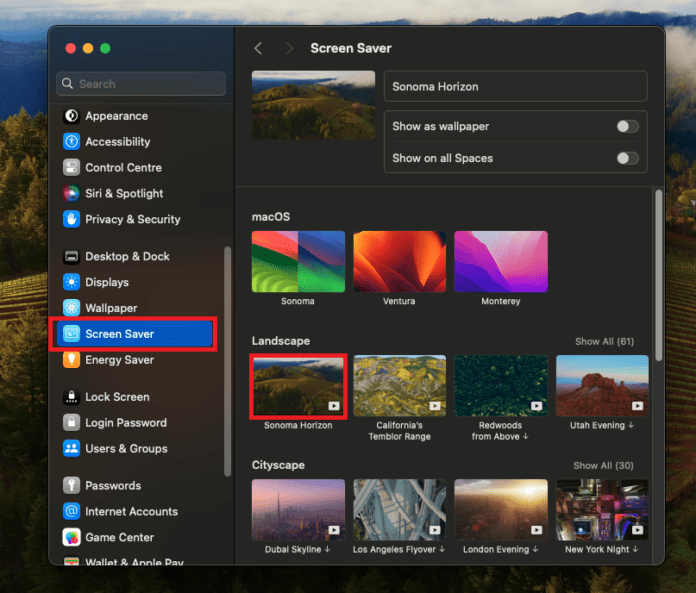Enable the Show as wallpaper switch

[627, 126]
